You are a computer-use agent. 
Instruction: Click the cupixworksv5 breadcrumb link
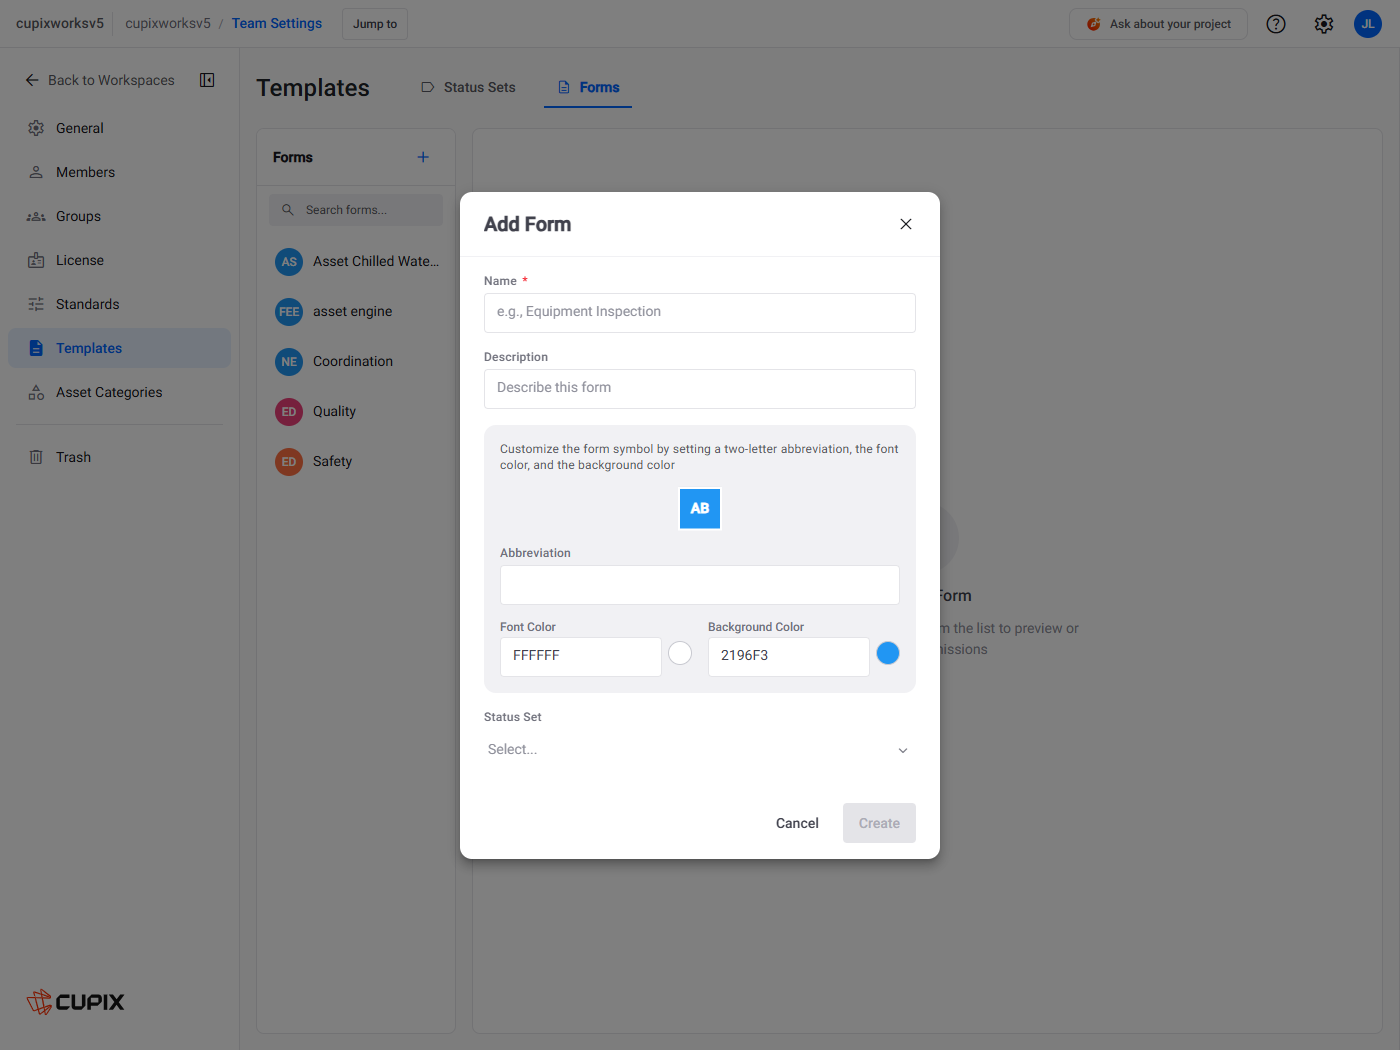pos(168,23)
